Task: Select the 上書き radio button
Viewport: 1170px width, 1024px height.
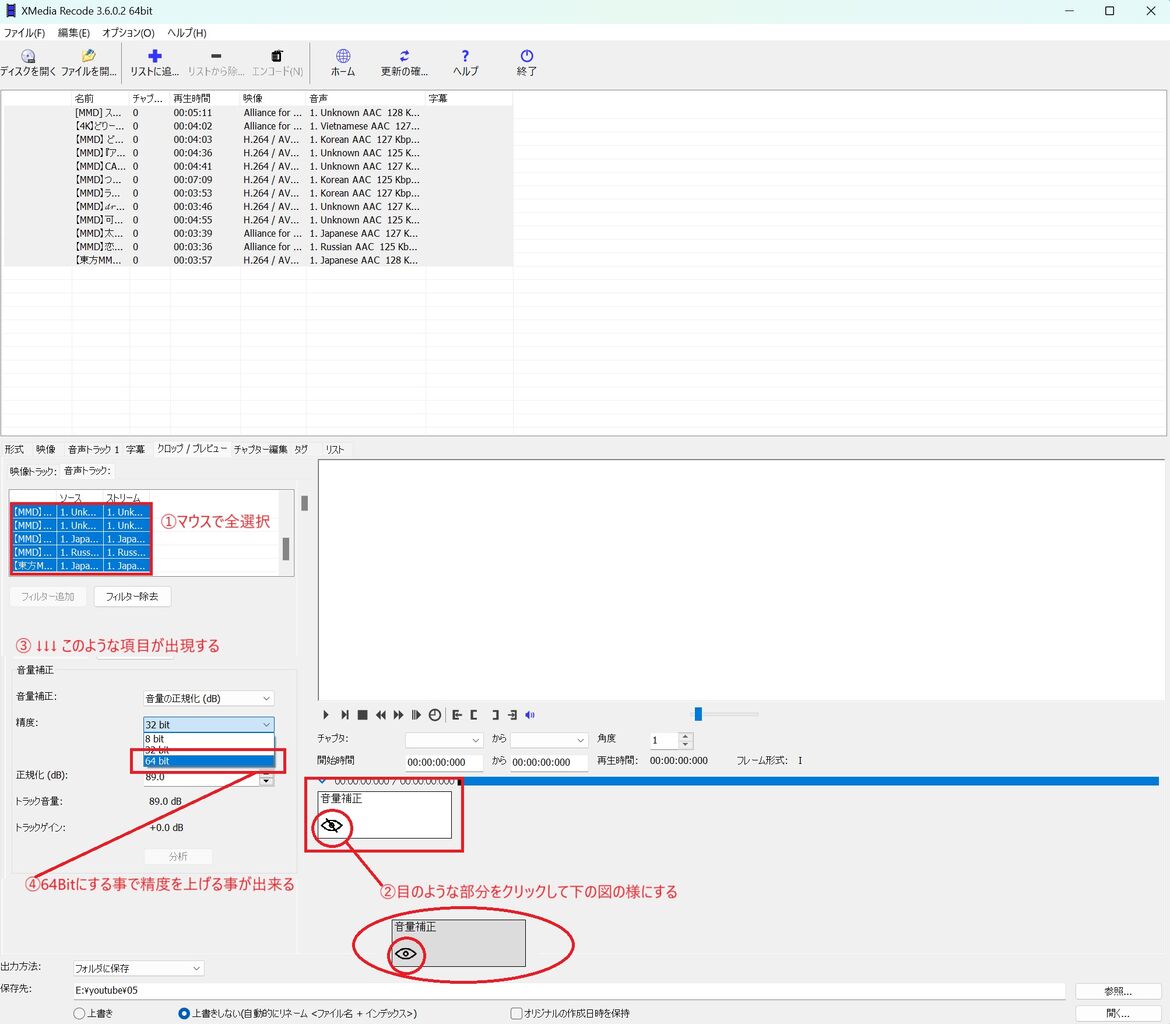Action: coord(79,1014)
